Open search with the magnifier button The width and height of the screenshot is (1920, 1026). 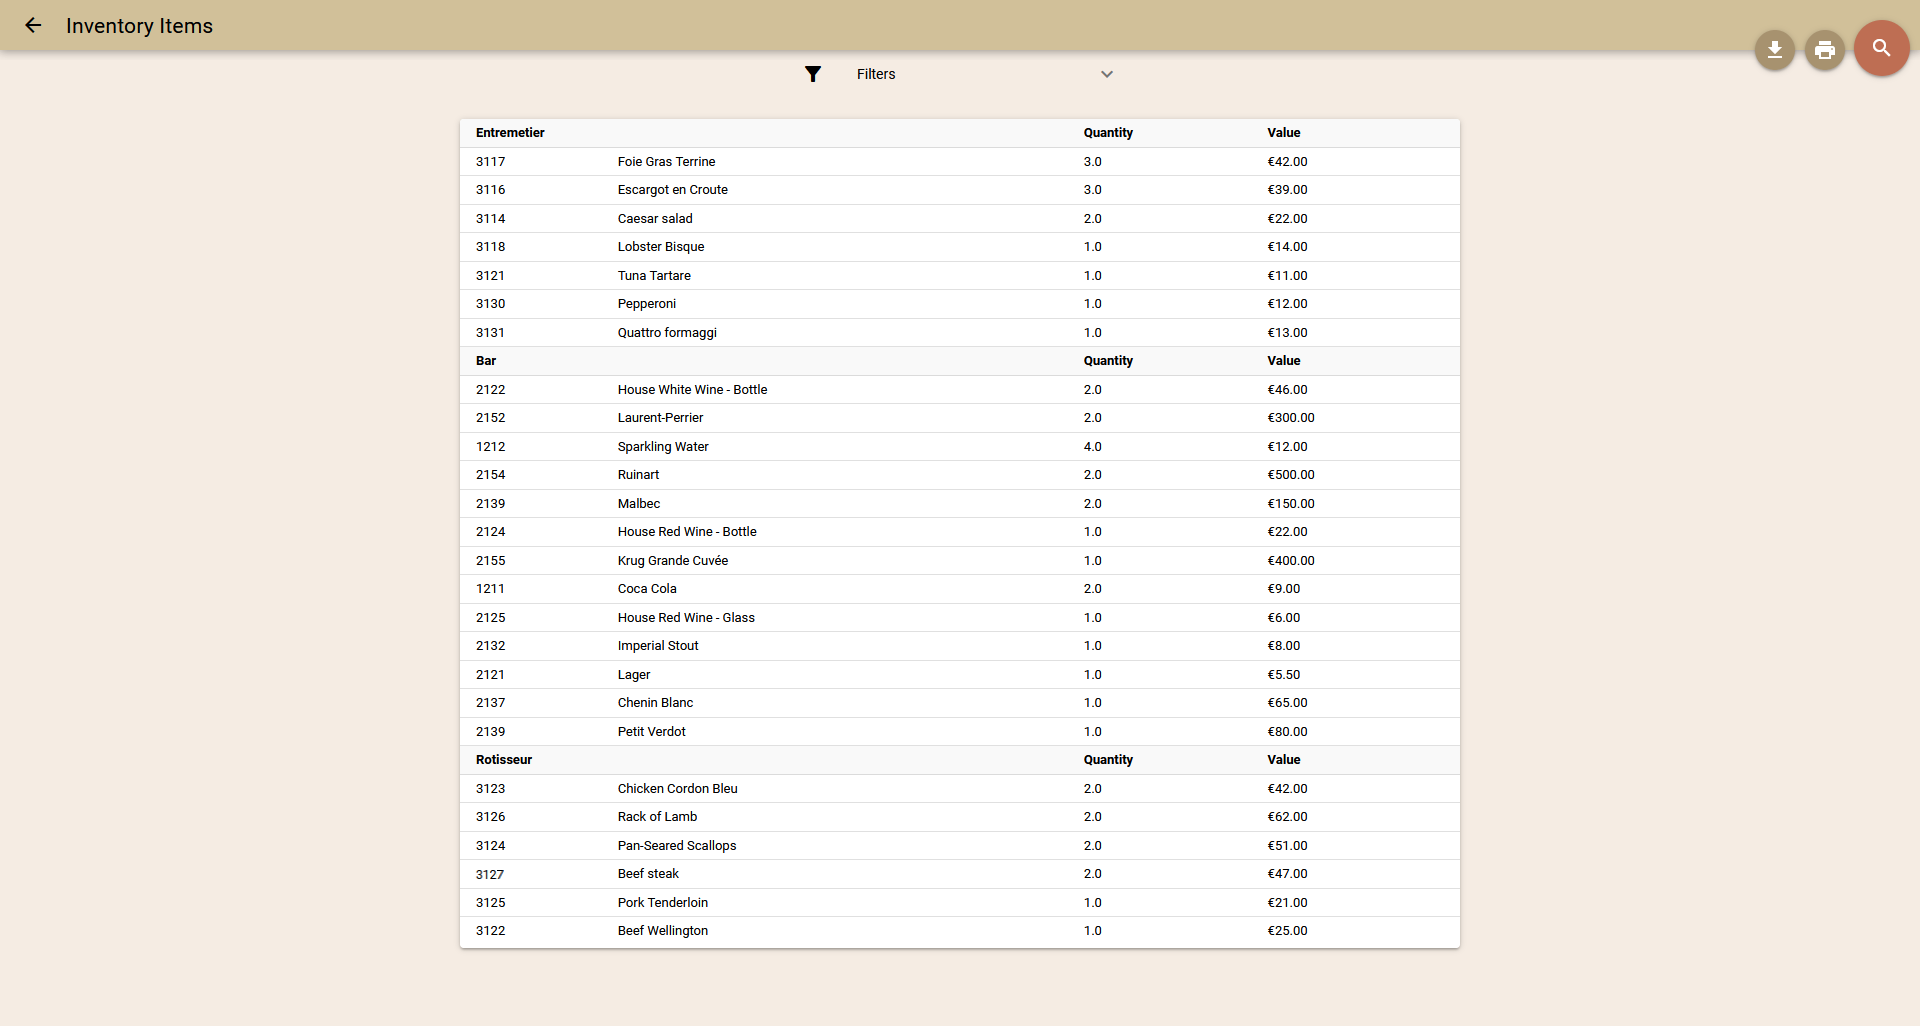pos(1881,48)
